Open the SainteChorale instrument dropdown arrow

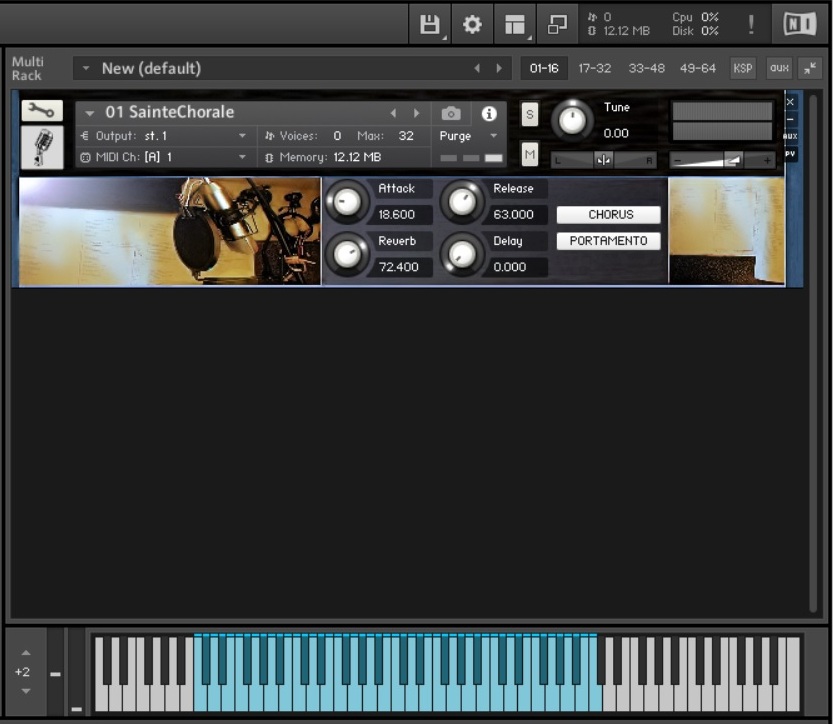89,113
